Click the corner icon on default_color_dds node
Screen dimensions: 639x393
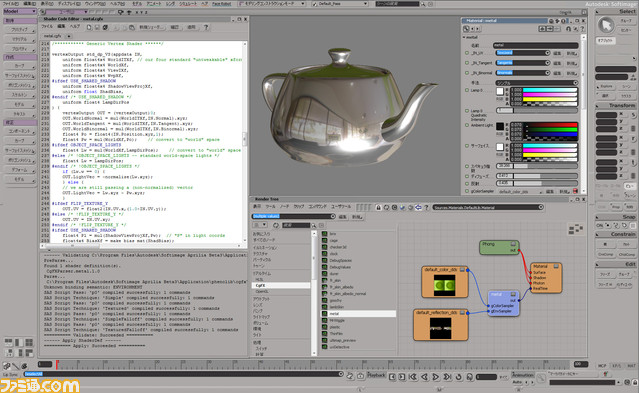pyautogui.click(x=462, y=269)
